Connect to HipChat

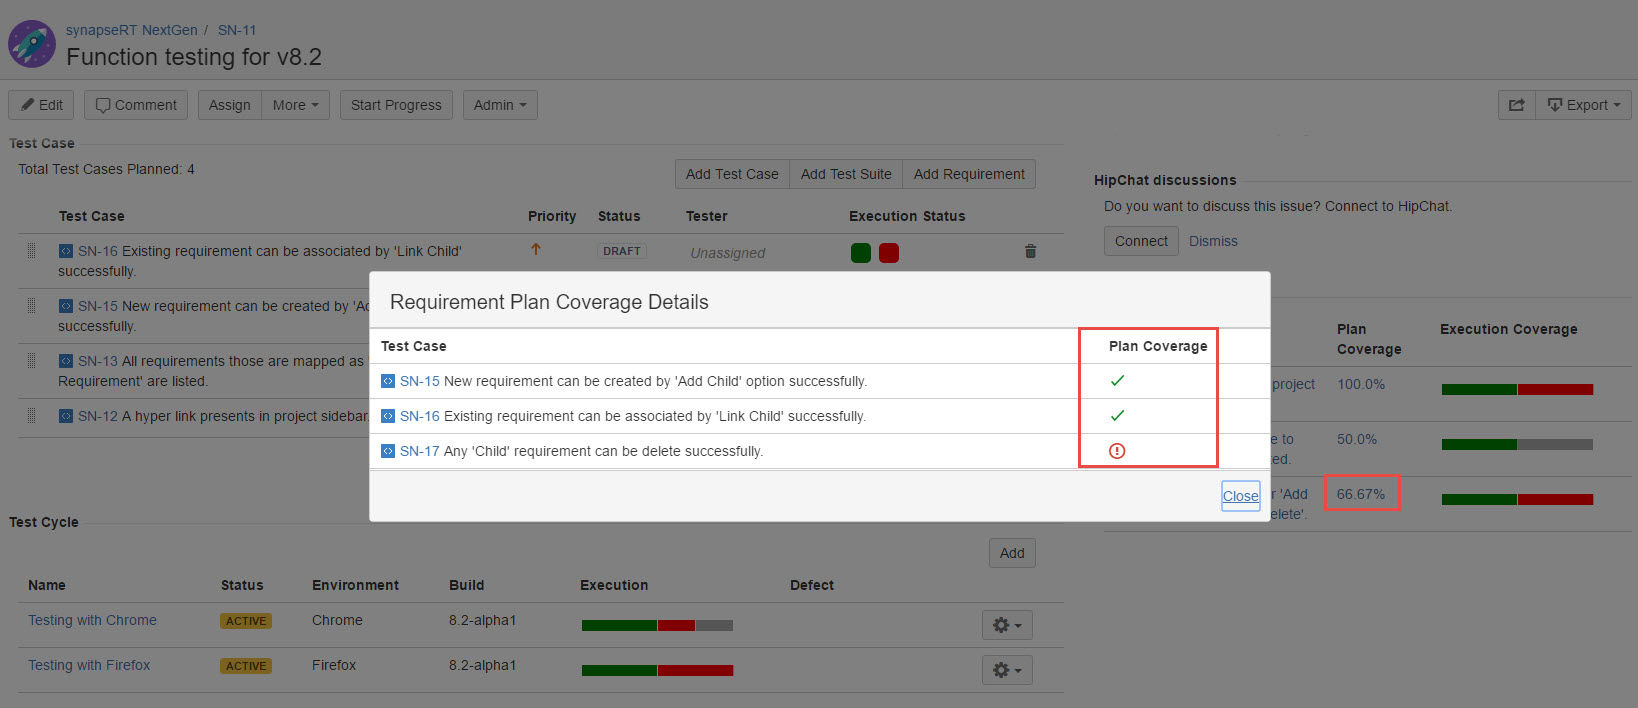pyautogui.click(x=1141, y=241)
